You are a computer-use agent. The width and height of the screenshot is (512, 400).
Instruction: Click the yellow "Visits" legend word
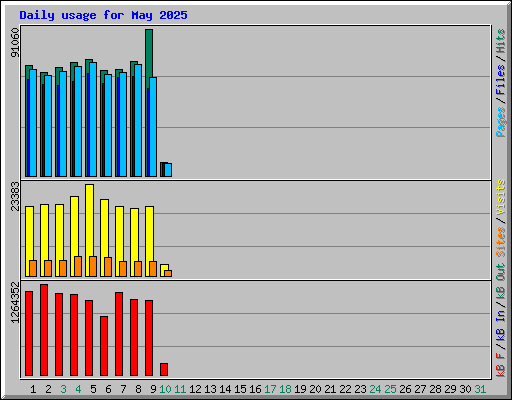tap(501, 197)
